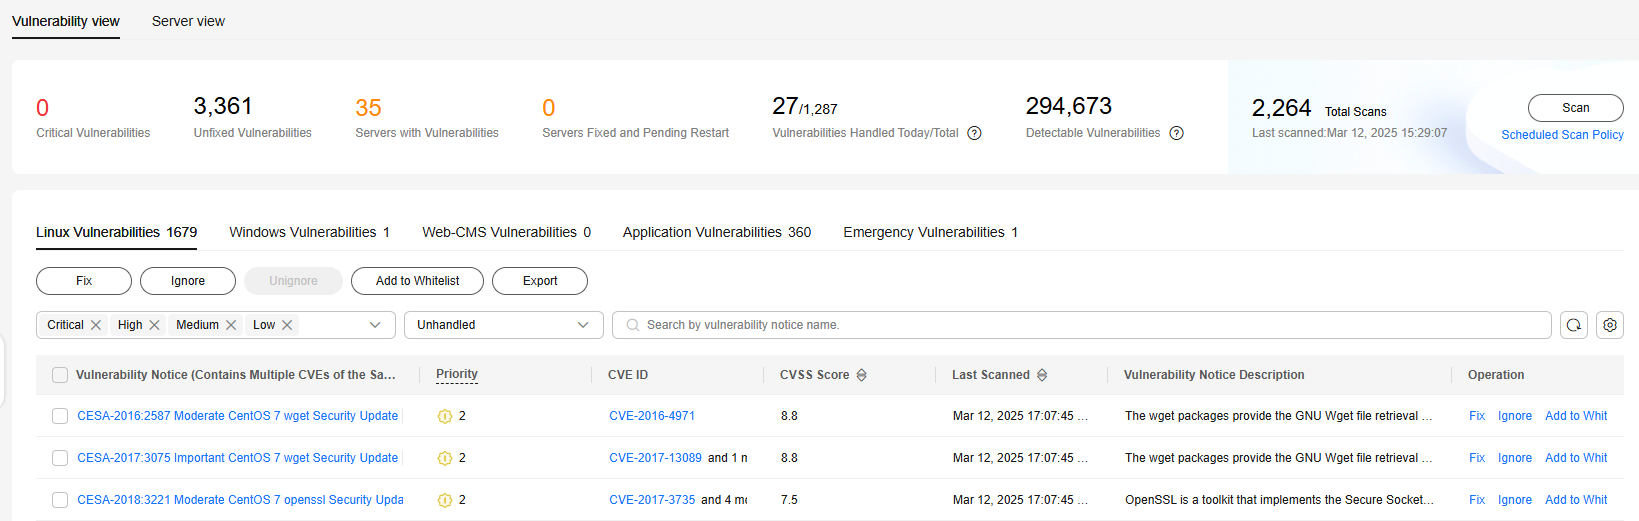
Task: Check the CESA-2016:2587 wget row checkbox
Action: pos(60,416)
